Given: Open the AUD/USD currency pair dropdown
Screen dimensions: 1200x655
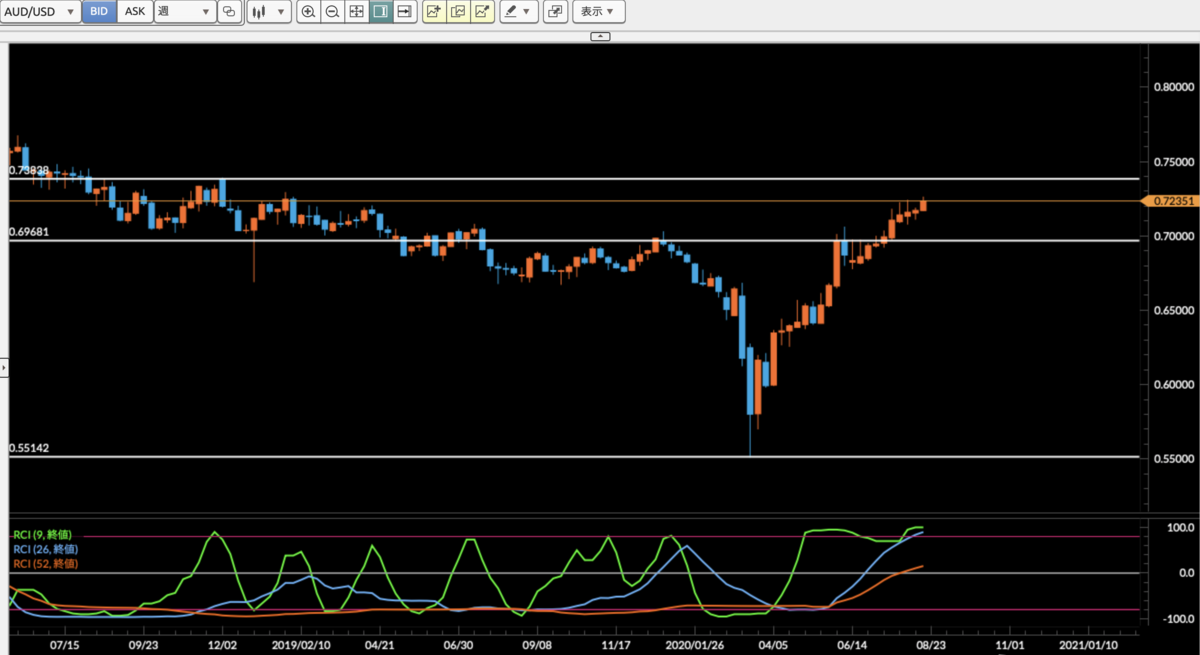Looking at the screenshot, I should (41, 12).
